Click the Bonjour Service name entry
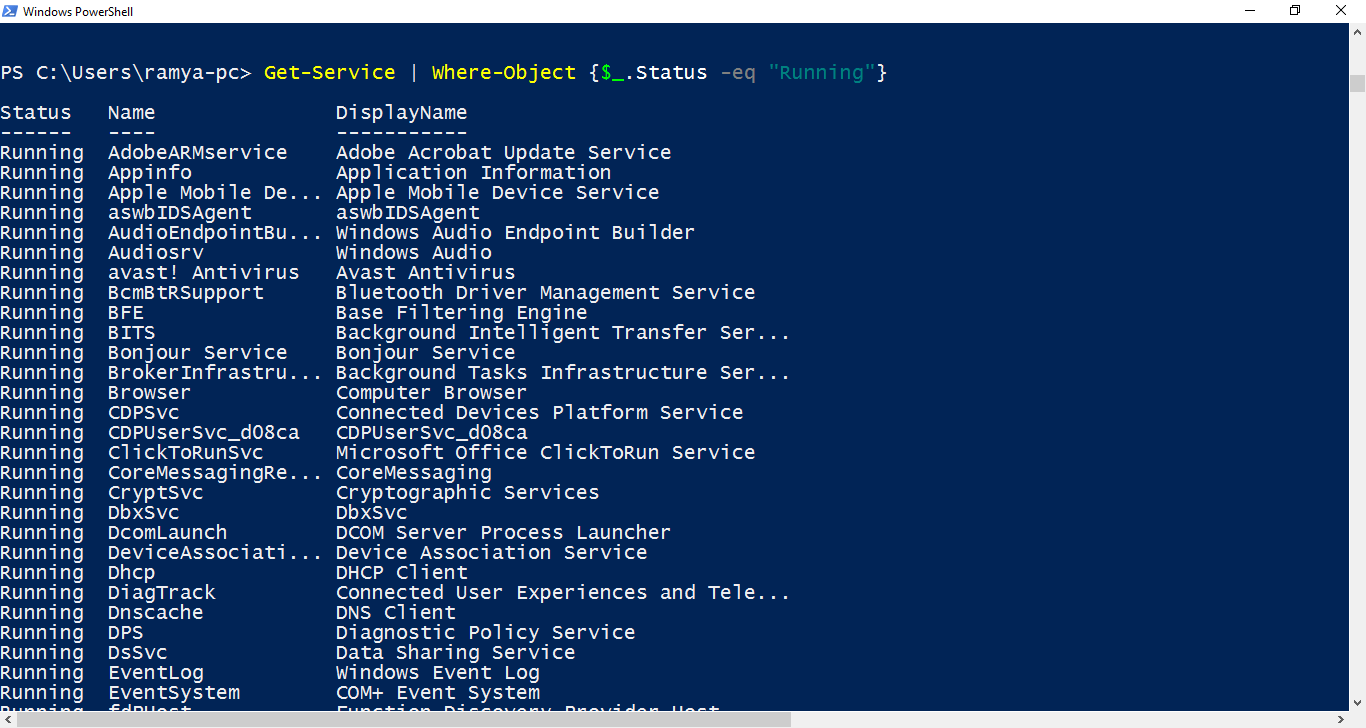1366x728 pixels. [x=198, y=353]
